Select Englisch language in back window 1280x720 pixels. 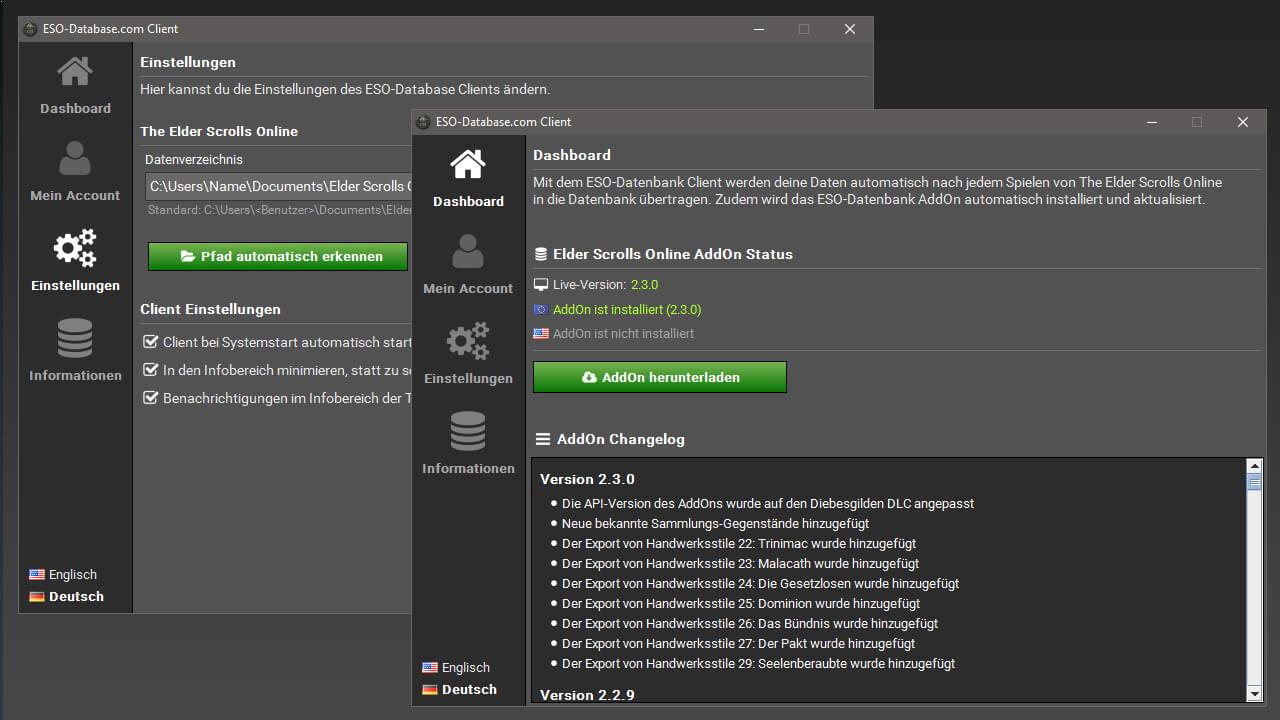click(x=73, y=575)
